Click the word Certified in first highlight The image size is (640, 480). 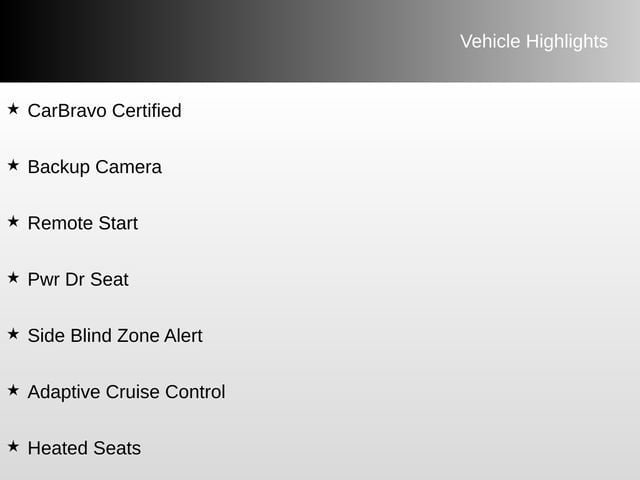(x=146, y=110)
